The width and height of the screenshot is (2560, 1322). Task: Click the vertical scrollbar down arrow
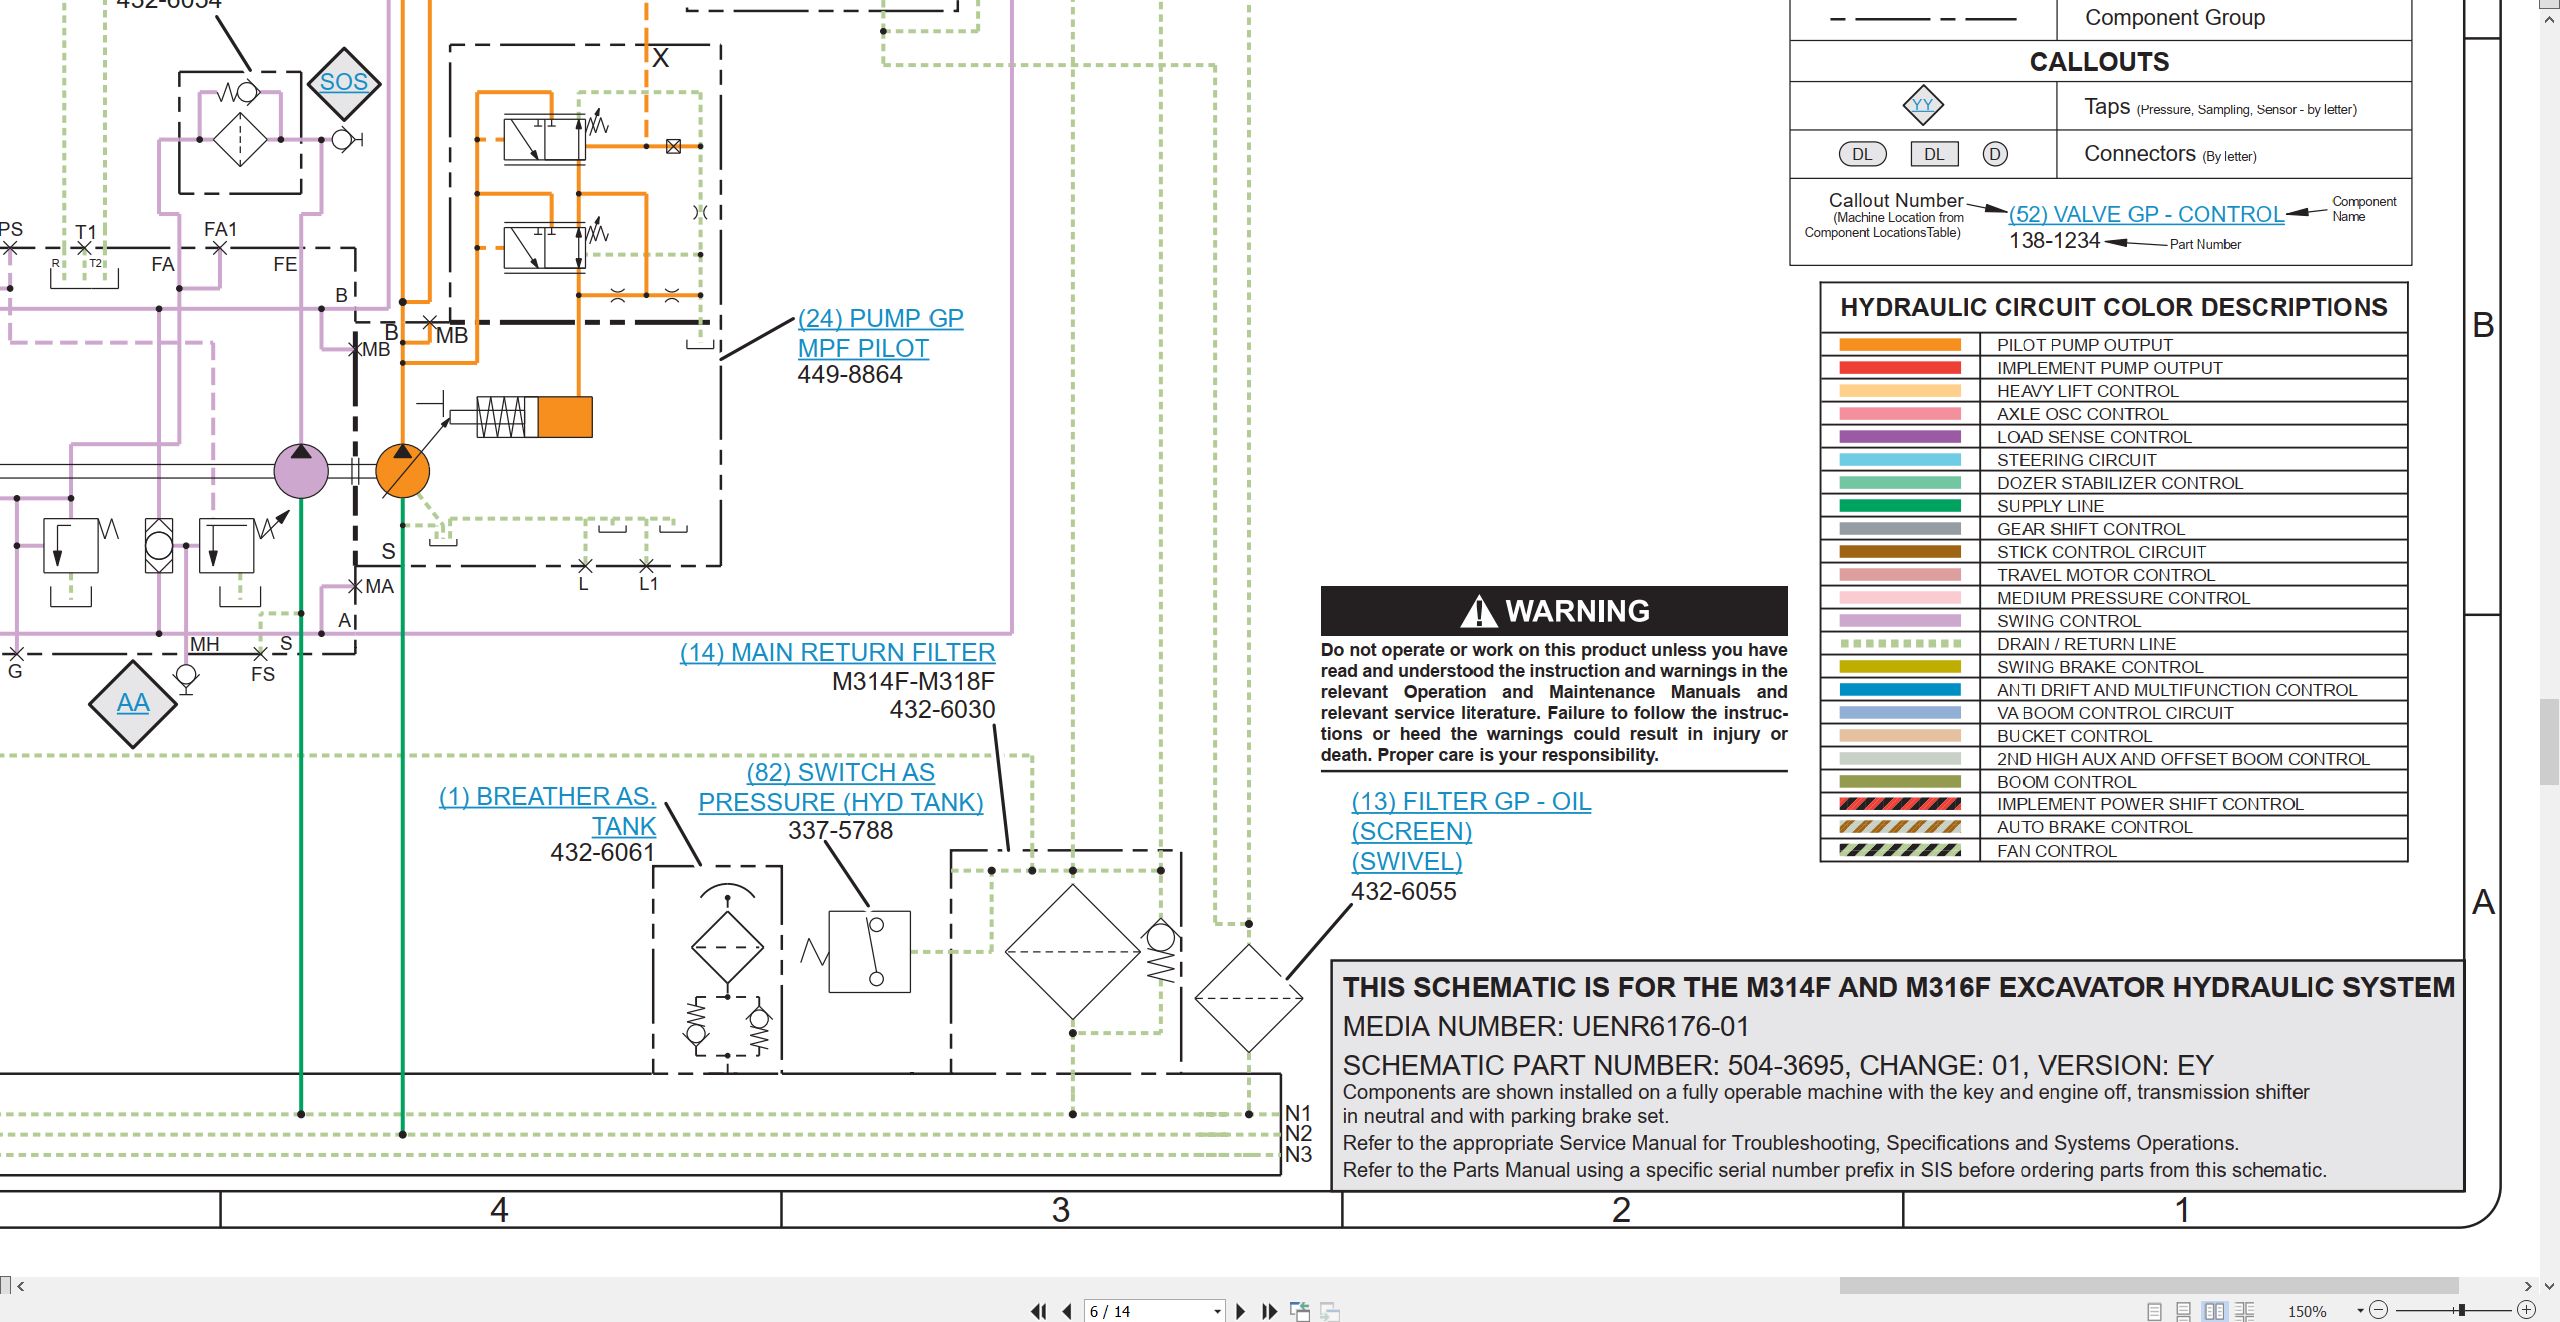2550,1286
